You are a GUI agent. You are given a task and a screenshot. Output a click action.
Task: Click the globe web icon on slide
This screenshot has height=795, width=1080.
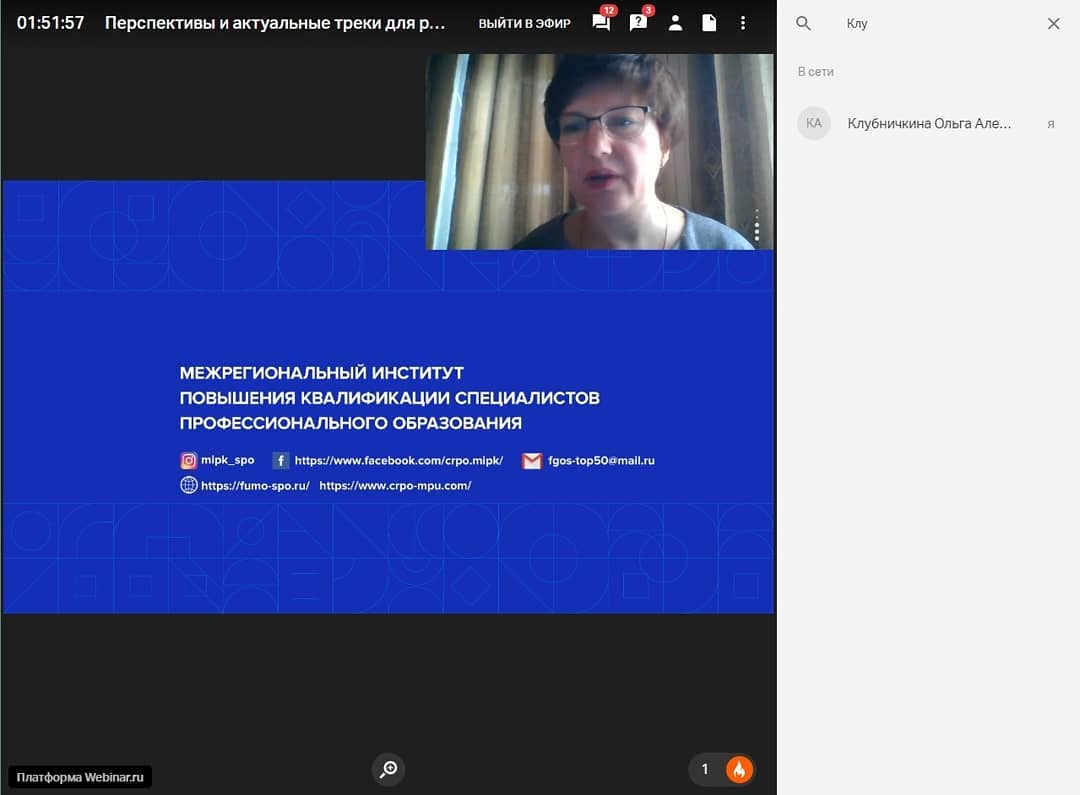pyautogui.click(x=189, y=485)
